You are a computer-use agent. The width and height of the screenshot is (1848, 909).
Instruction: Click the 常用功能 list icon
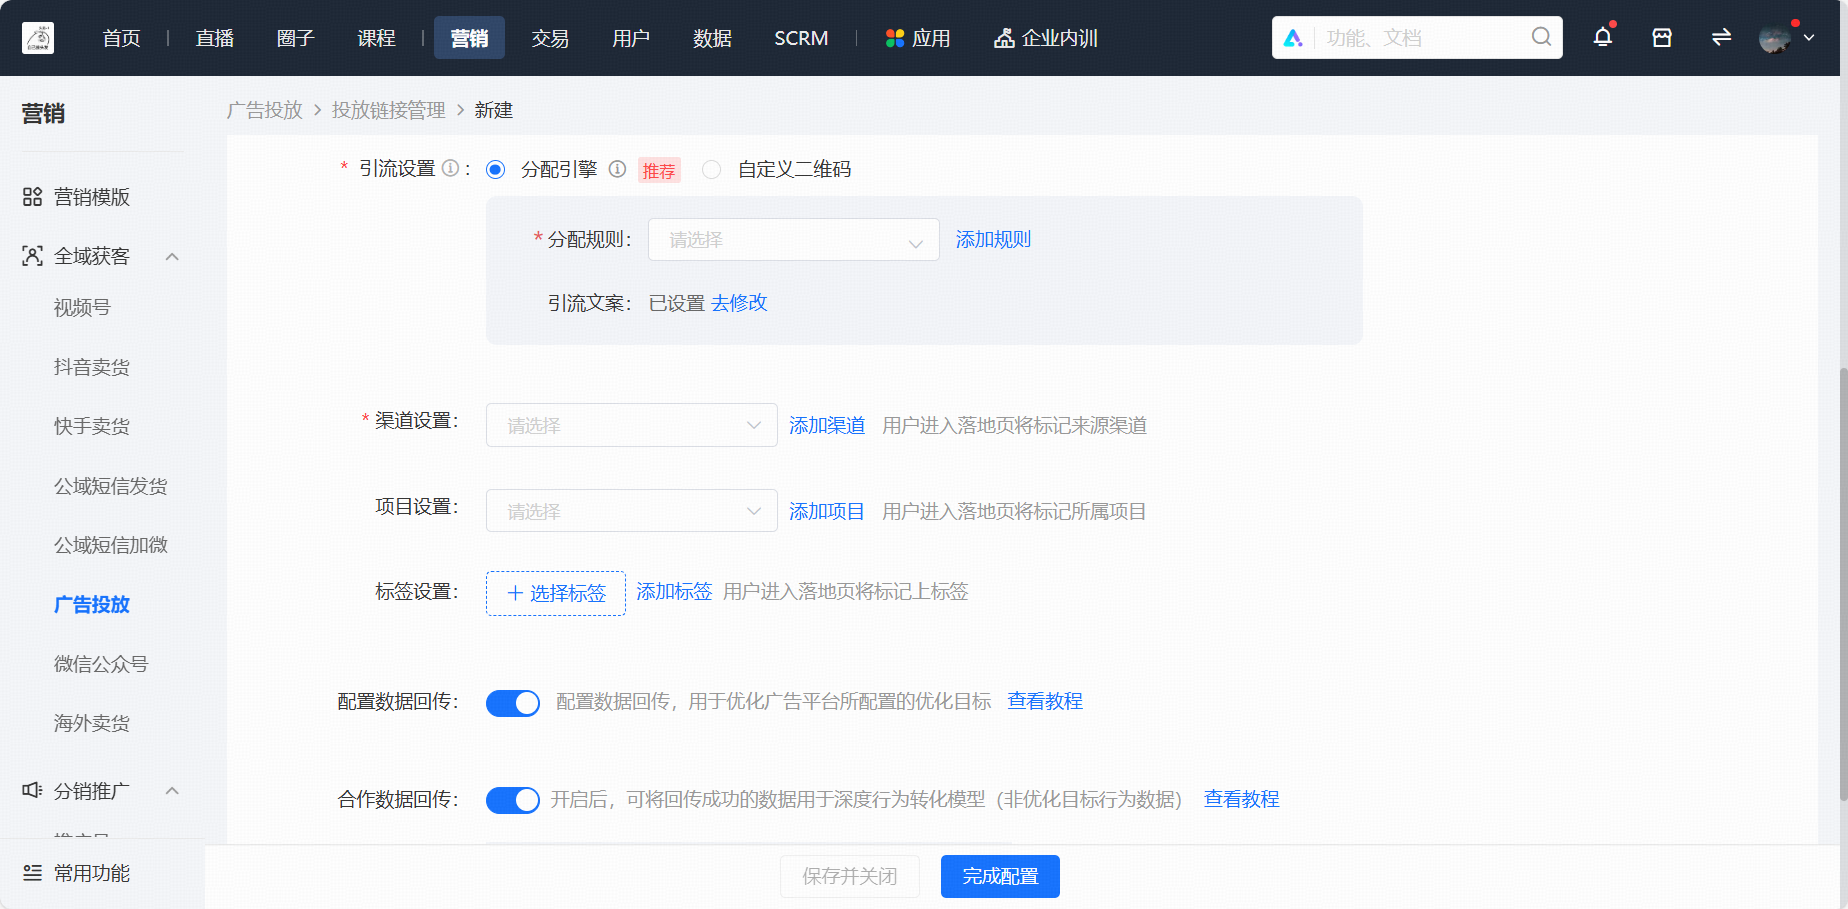pyautogui.click(x=32, y=873)
